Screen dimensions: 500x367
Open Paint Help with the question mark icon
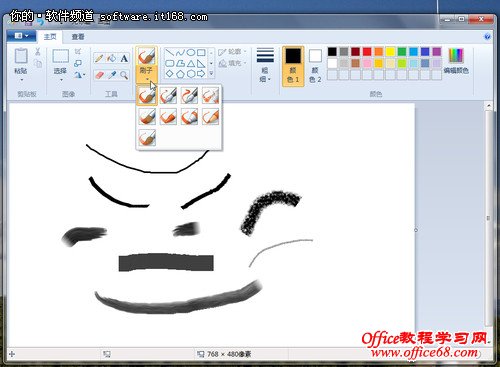487,36
